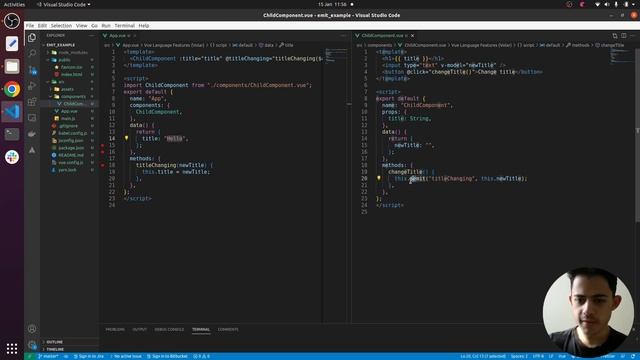Open Activities overview in top bar
This screenshot has height=360, width=640.
(14, 4)
